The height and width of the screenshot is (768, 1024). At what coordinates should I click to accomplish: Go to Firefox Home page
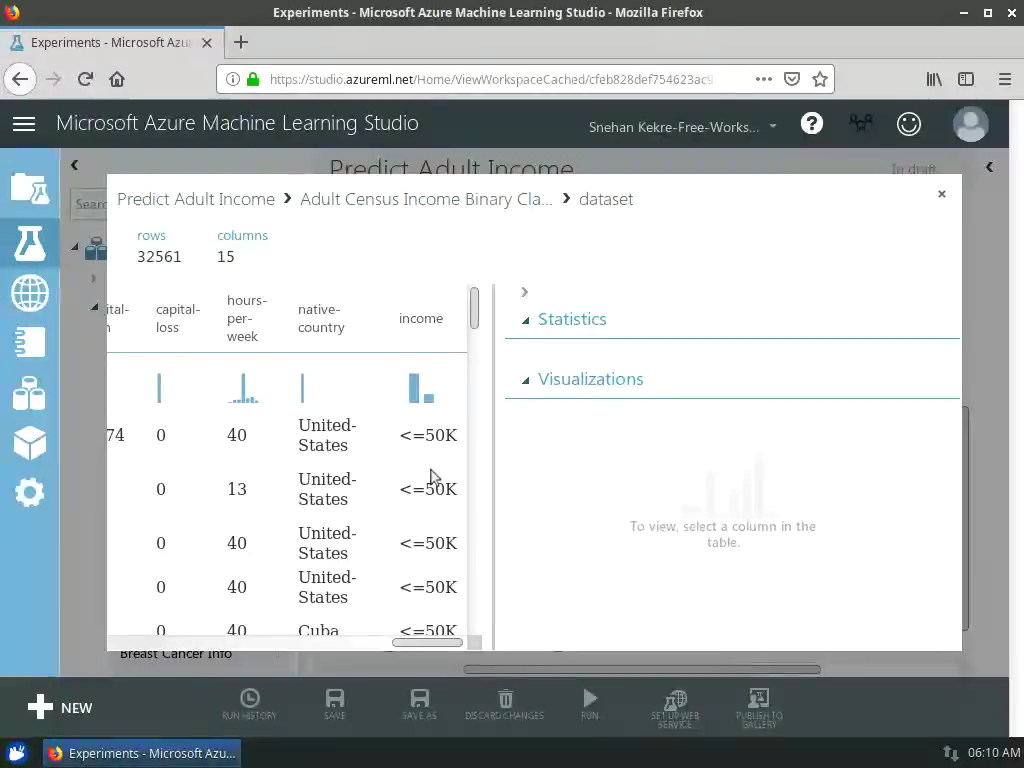pyautogui.click(x=117, y=80)
